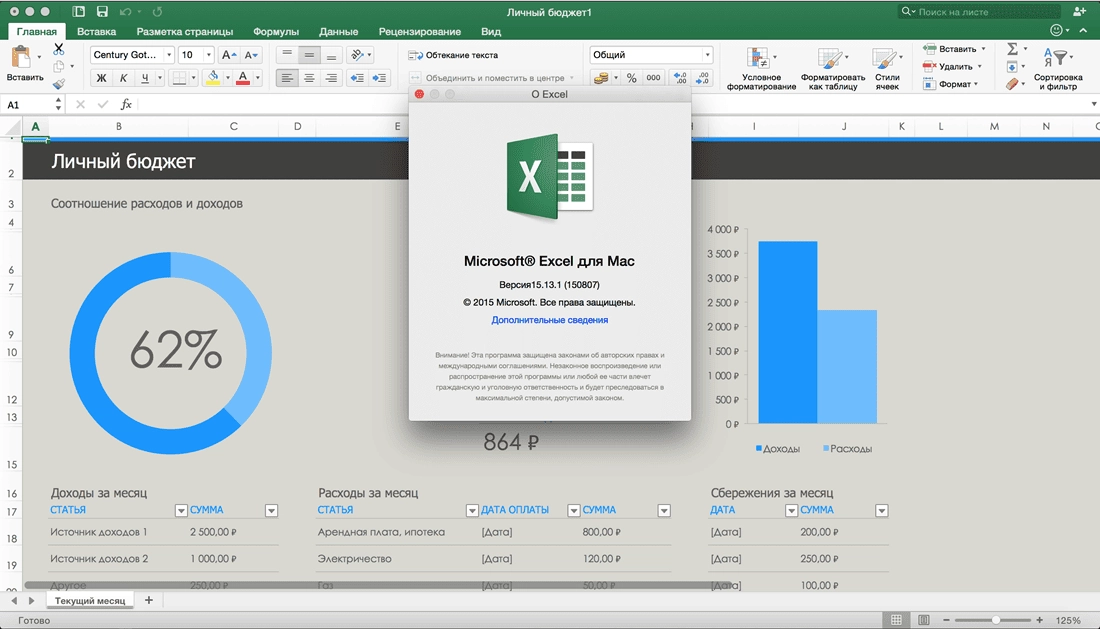Click the decrease indent icon
This screenshot has width=1100, height=629.
357,78
